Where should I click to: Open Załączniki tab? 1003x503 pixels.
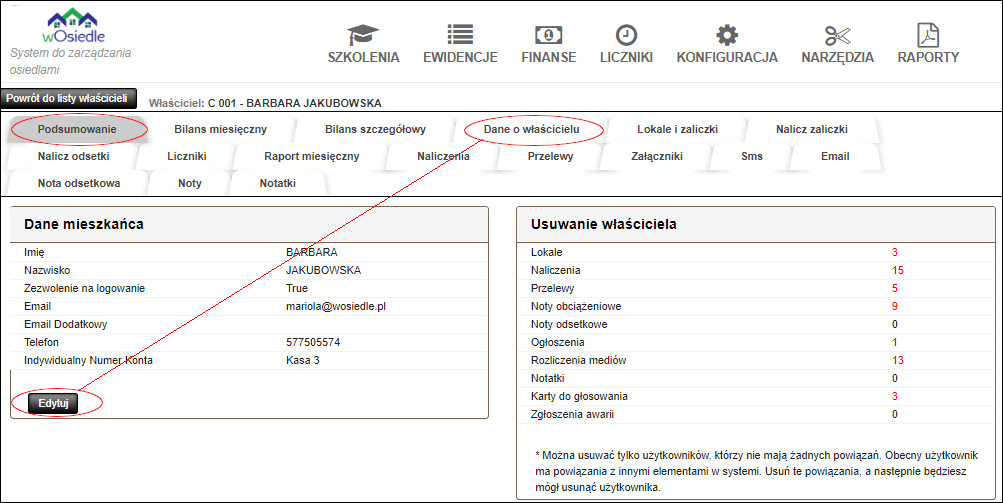656,156
